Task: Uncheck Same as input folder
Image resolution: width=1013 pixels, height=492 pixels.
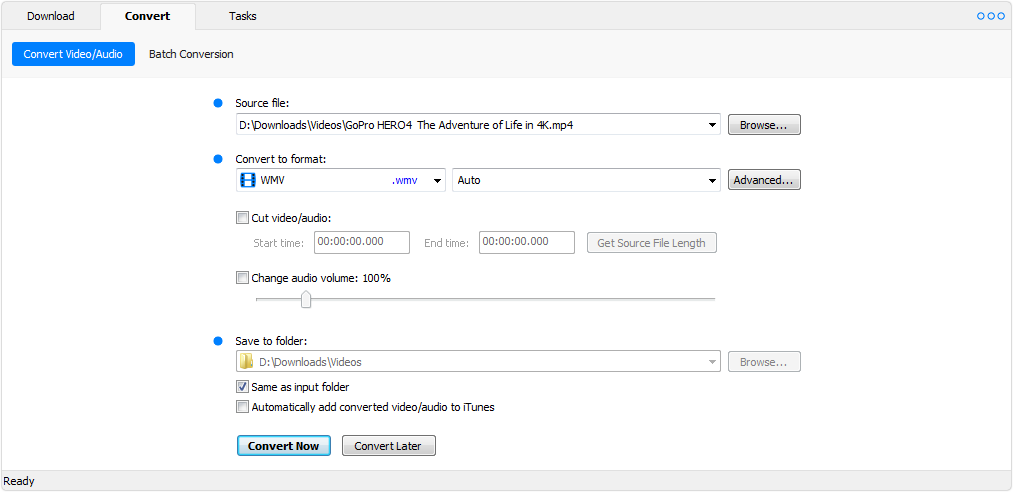Action: [x=242, y=387]
